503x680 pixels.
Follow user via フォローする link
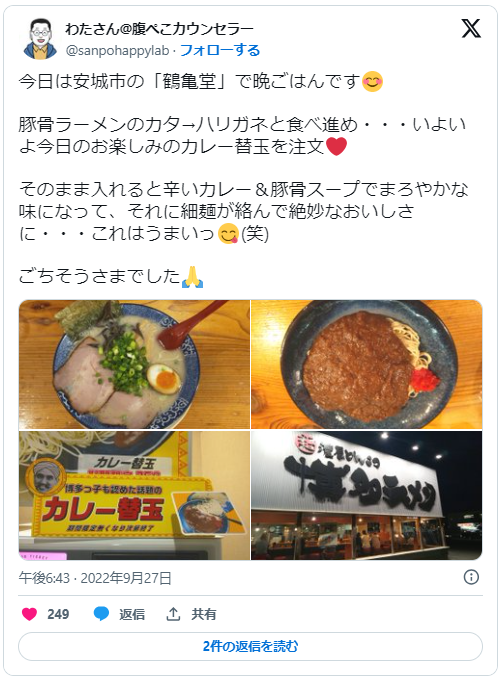[x=220, y=50]
